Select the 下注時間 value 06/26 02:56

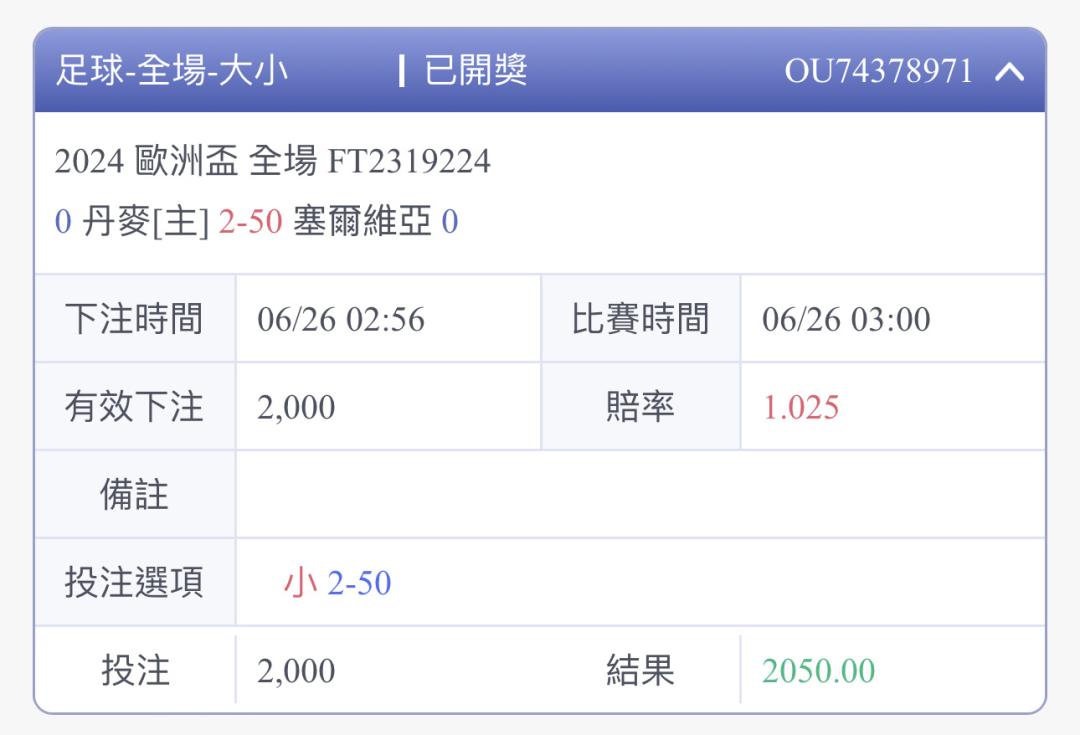(x=341, y=320)
